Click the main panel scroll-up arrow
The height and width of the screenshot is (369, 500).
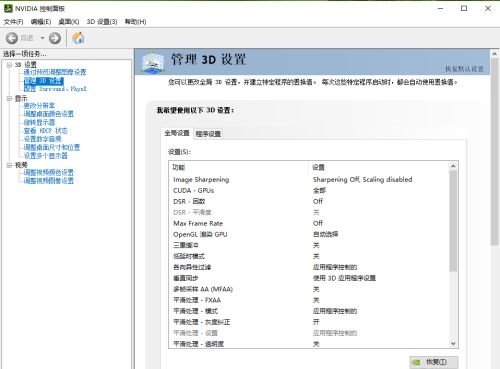(495, 54)
